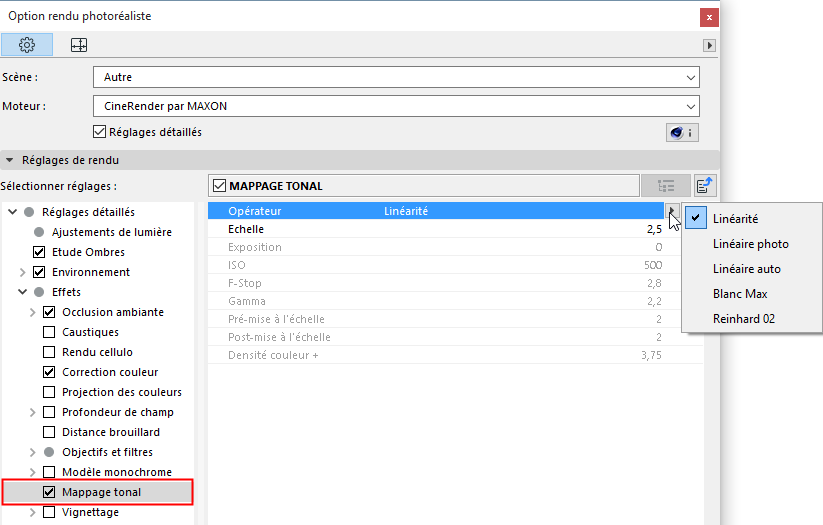The height and width of the screenshot is (525, 823).
Task: Switch to the render size tab icon
Action: click(79, 45)
